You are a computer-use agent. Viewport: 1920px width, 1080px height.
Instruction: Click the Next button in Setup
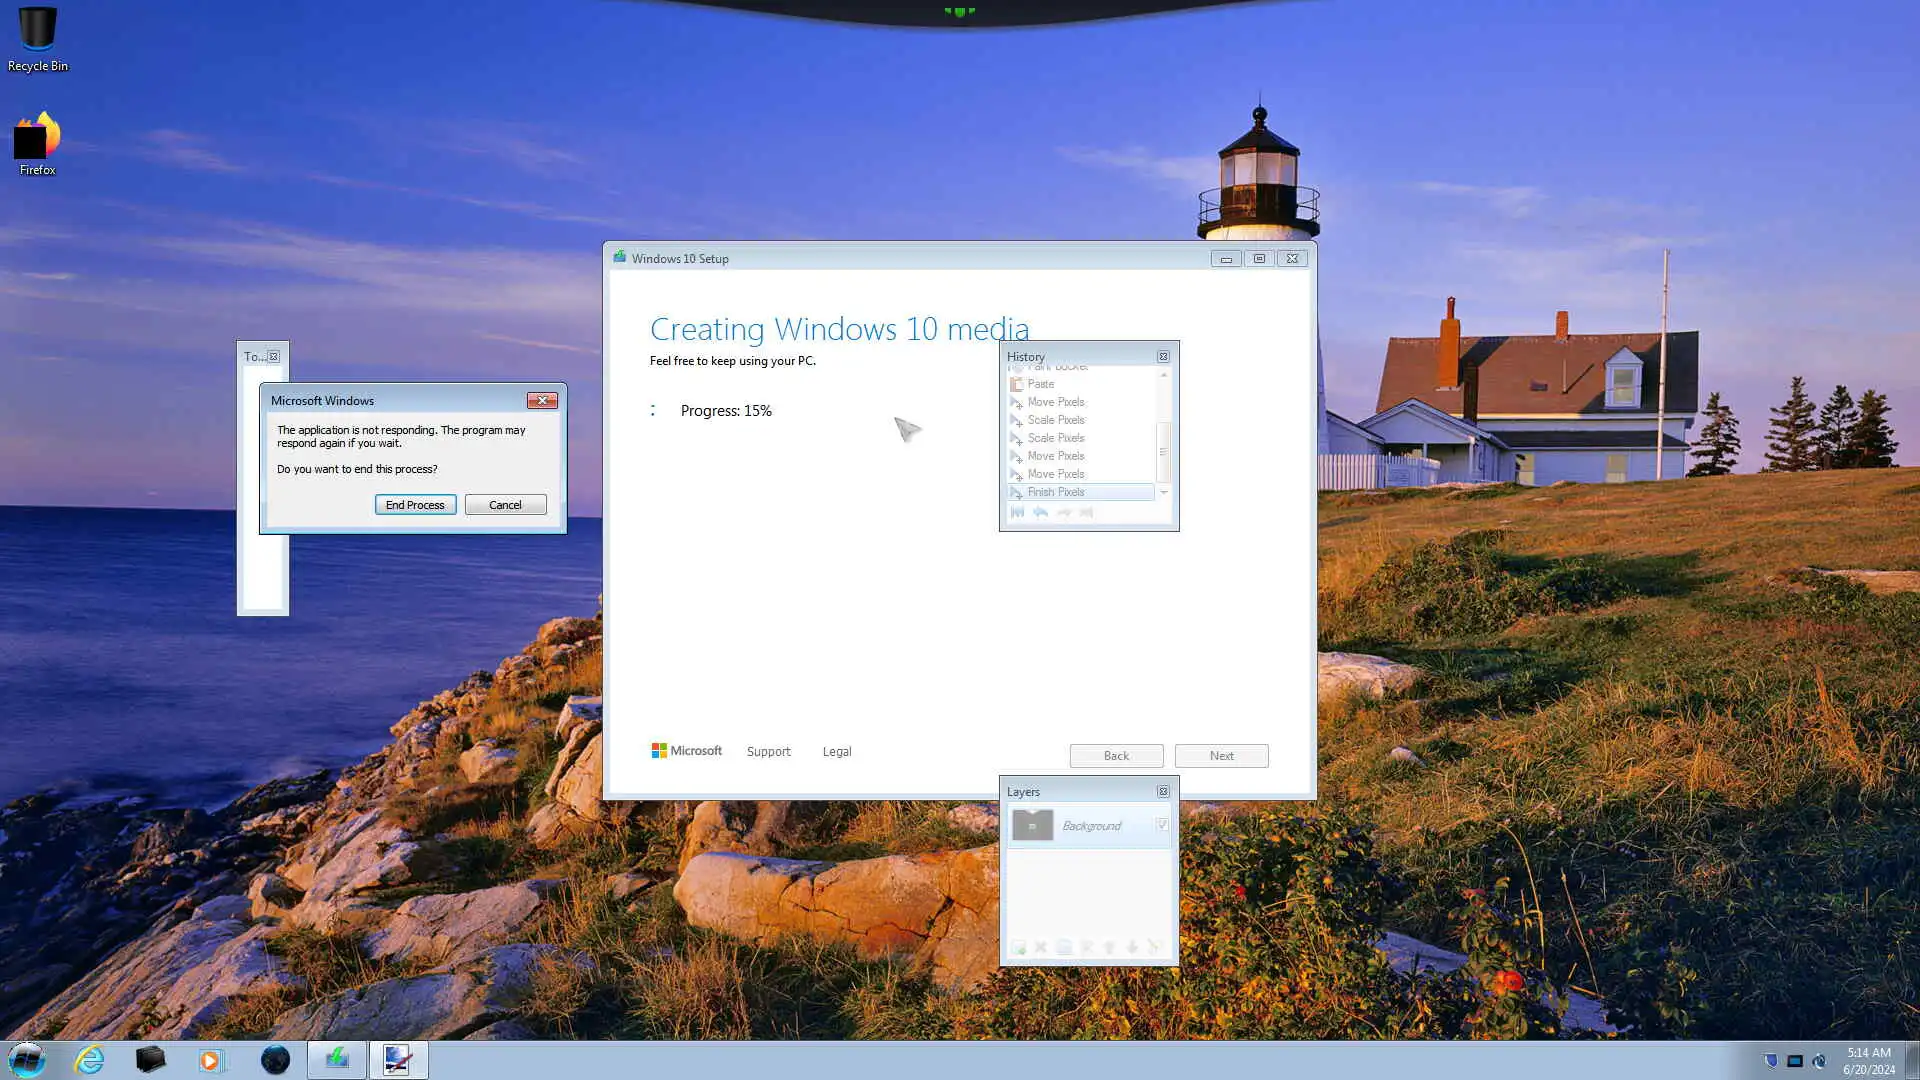[x=1221, y=756]
